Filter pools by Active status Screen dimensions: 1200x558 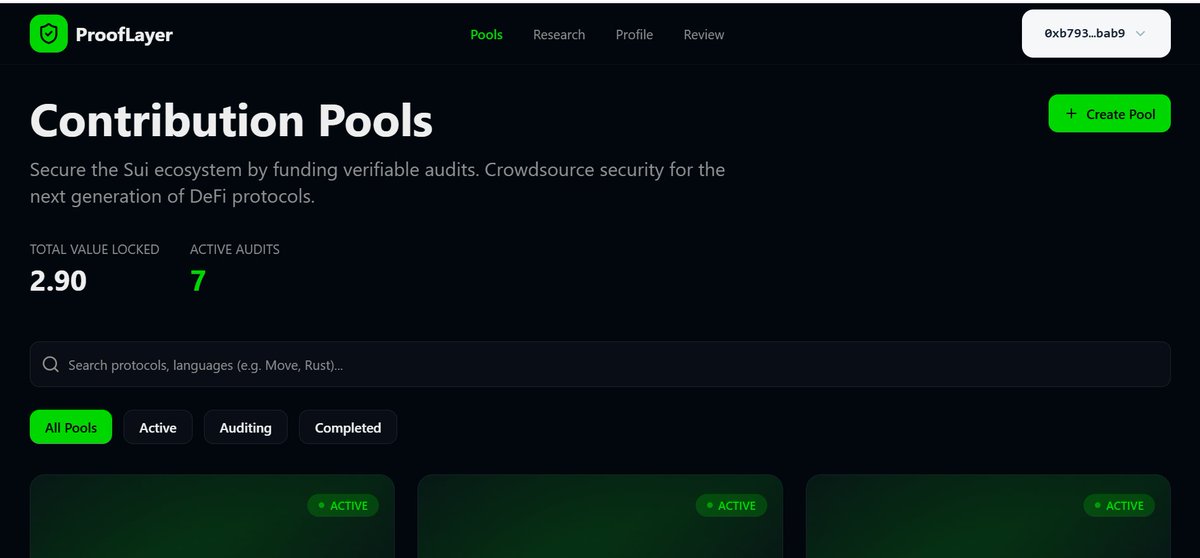[x=158, y=427]
